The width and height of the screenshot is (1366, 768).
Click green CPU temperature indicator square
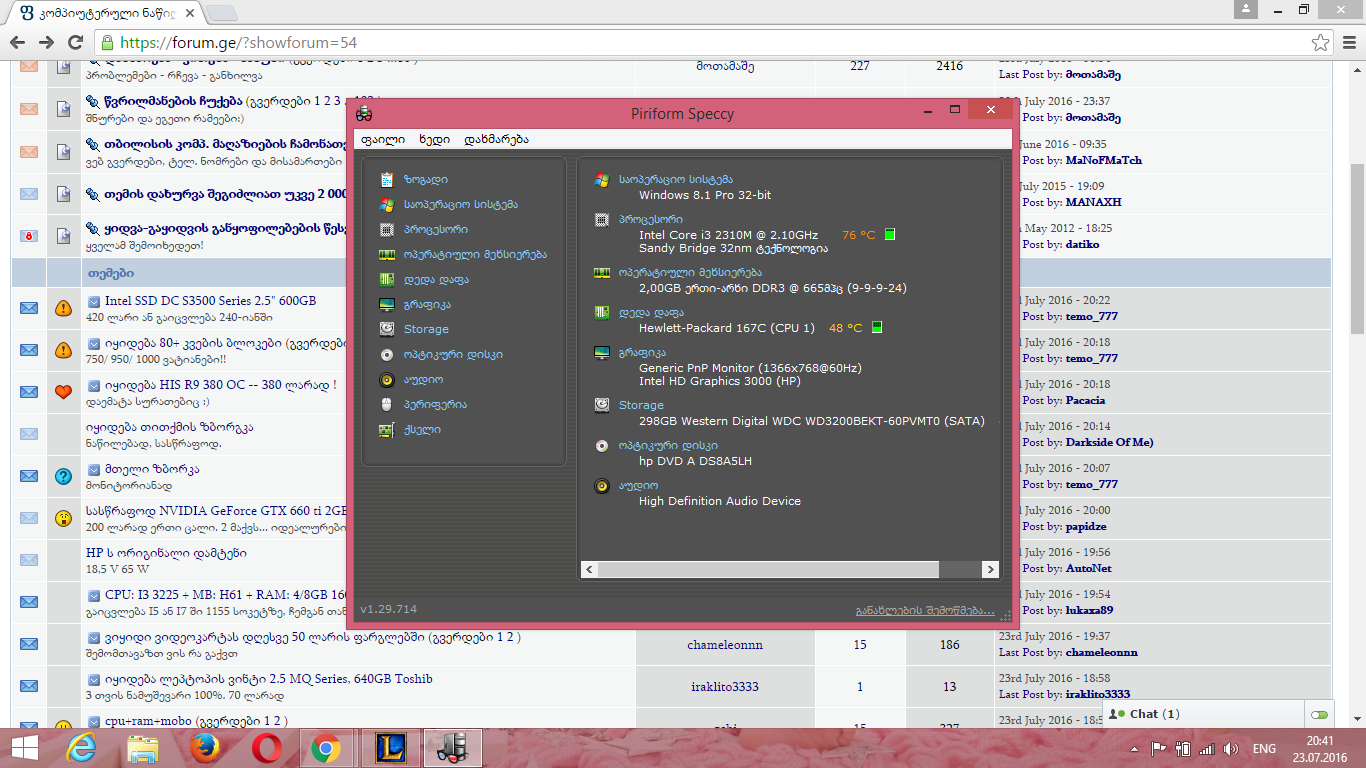tap(890, 235)
